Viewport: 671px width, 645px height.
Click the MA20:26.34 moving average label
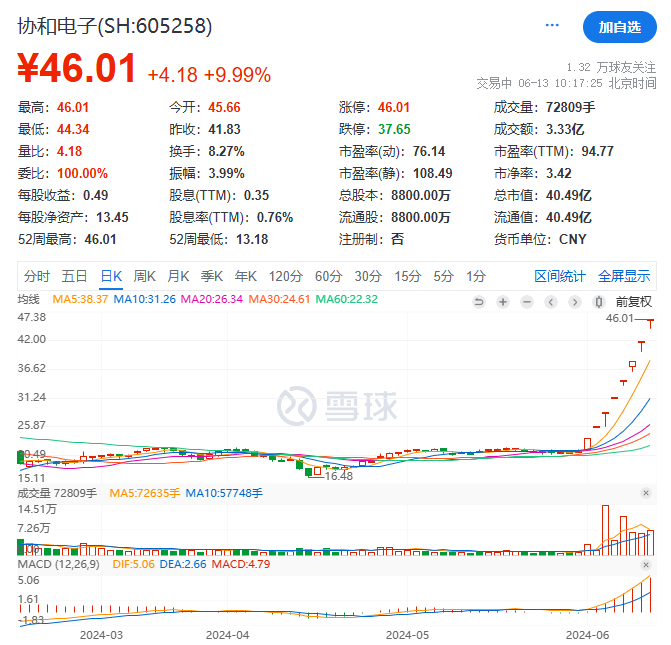[212, 299]
